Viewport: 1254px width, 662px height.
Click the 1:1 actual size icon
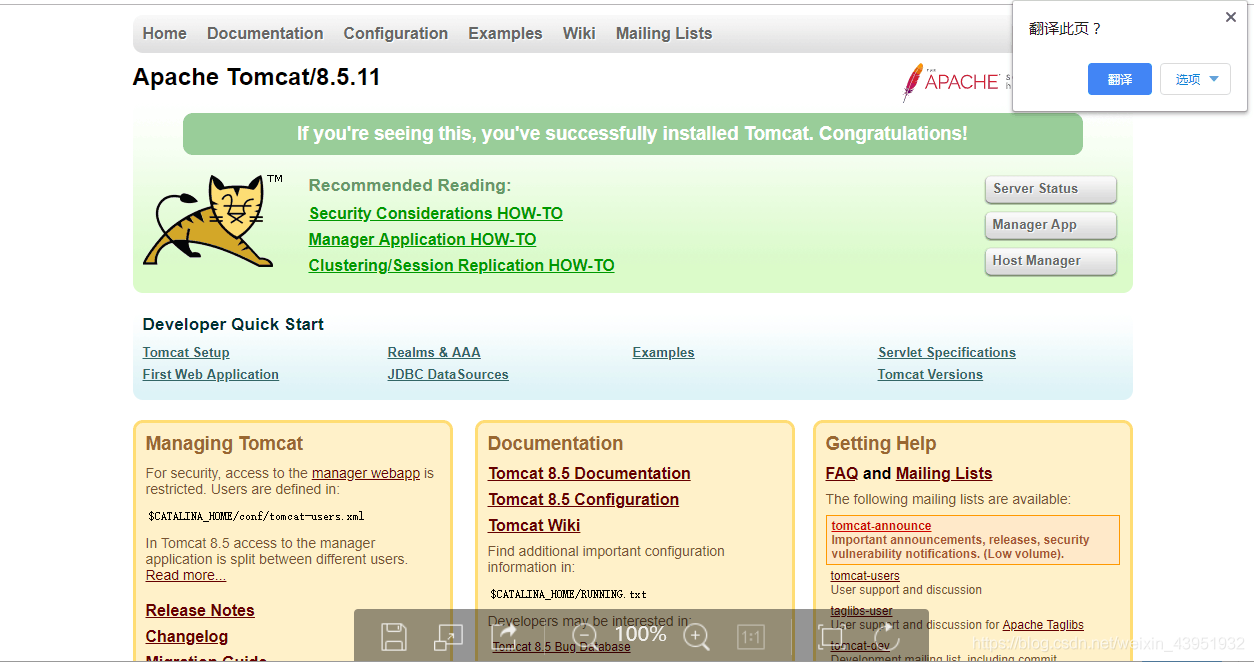[x=751, y=636]
